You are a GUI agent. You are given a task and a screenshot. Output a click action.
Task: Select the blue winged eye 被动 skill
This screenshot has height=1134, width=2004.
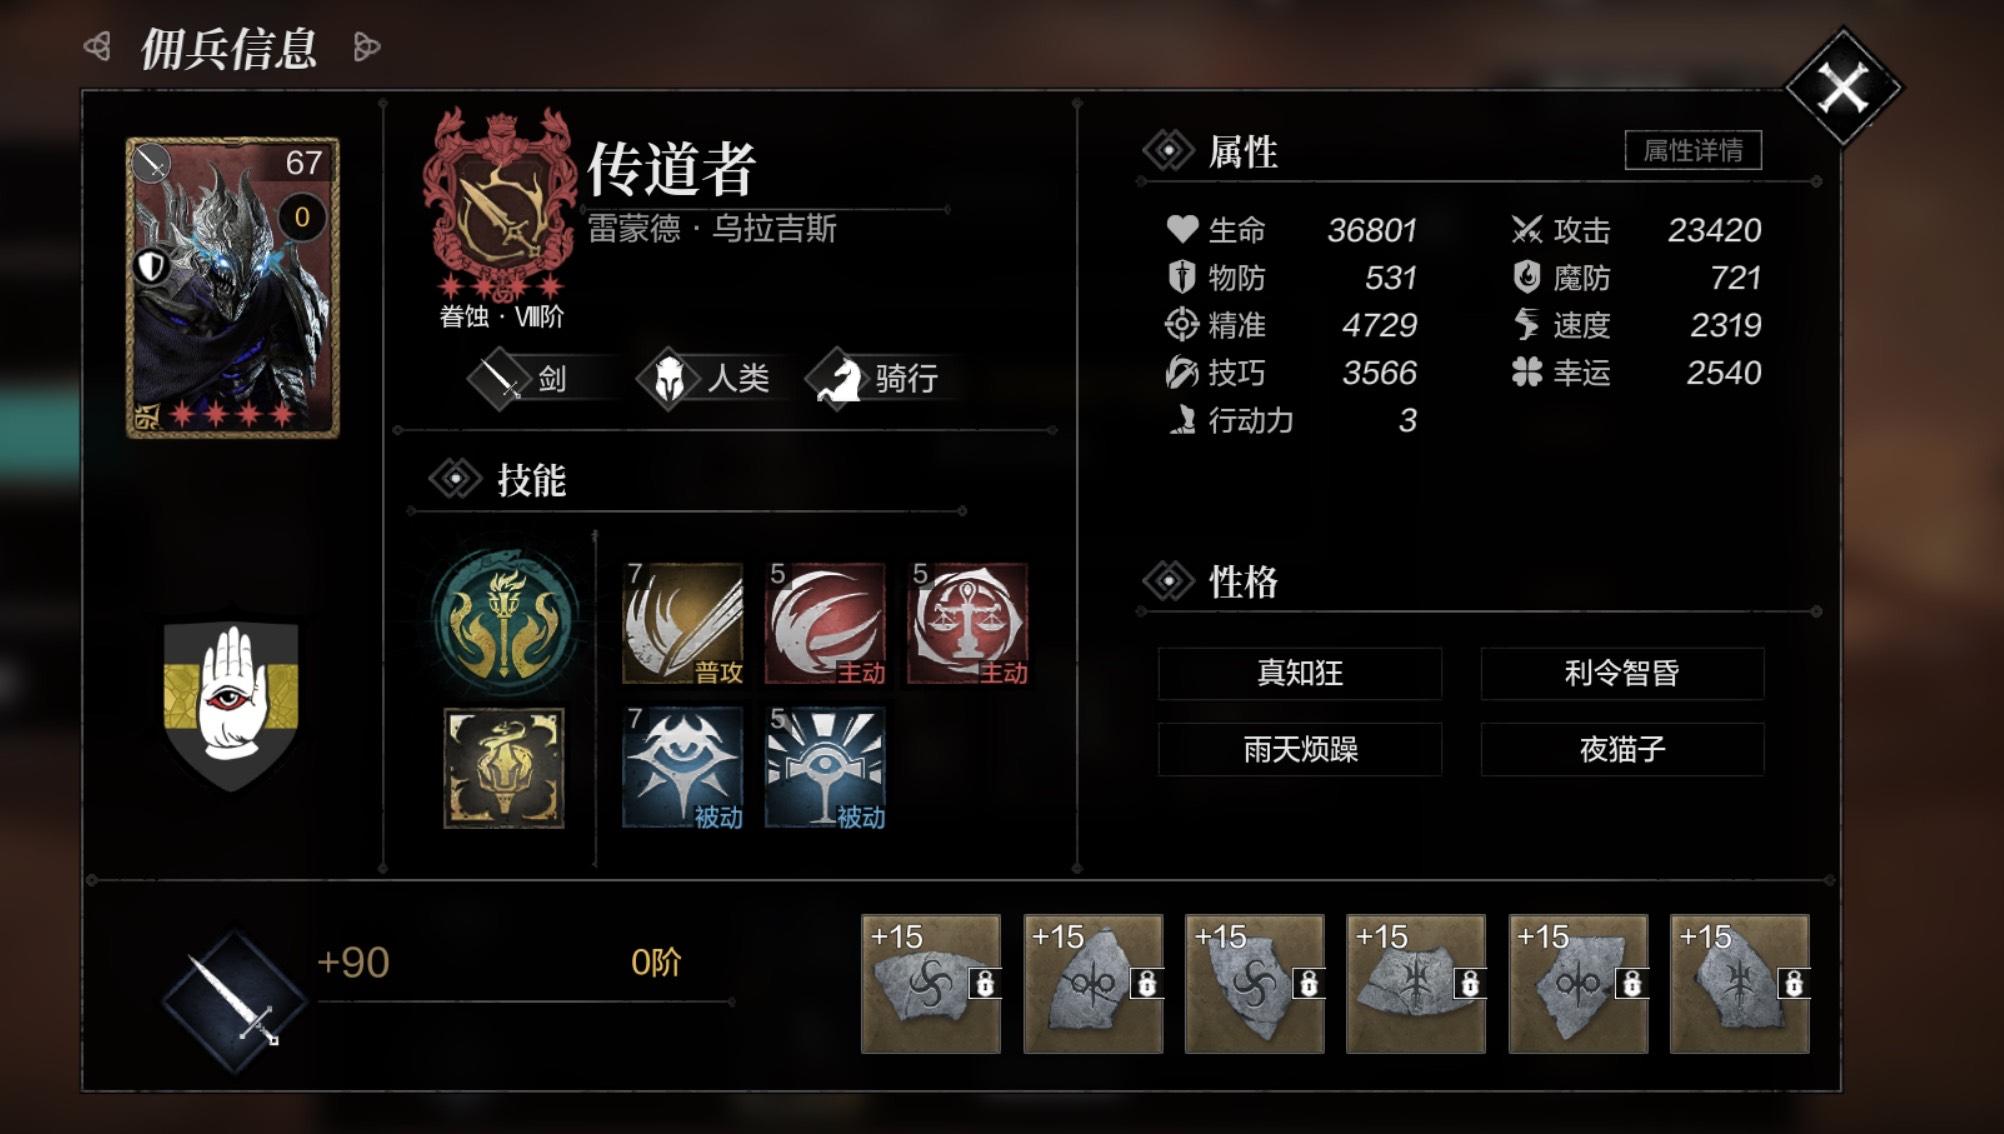pyautogui.click(x=683, y=767)
